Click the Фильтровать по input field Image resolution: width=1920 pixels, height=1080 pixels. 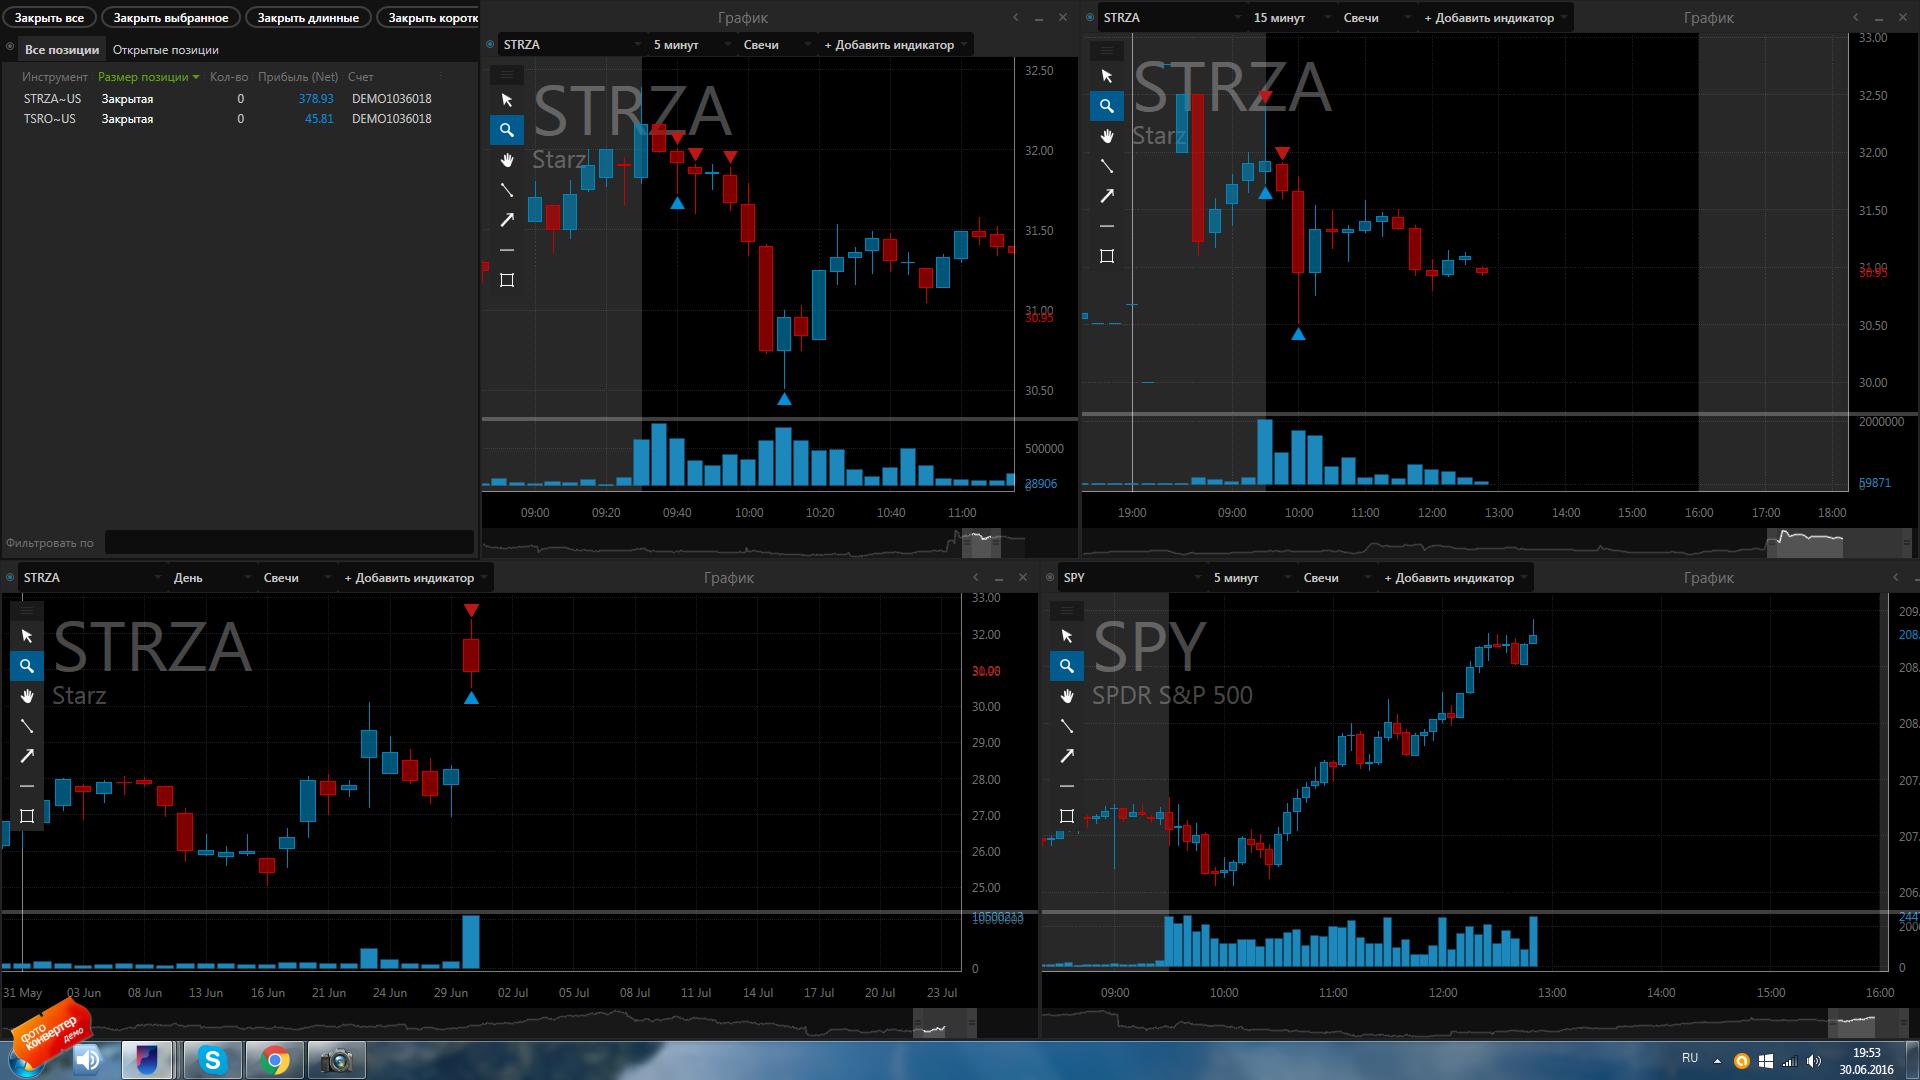click(289, 543)
